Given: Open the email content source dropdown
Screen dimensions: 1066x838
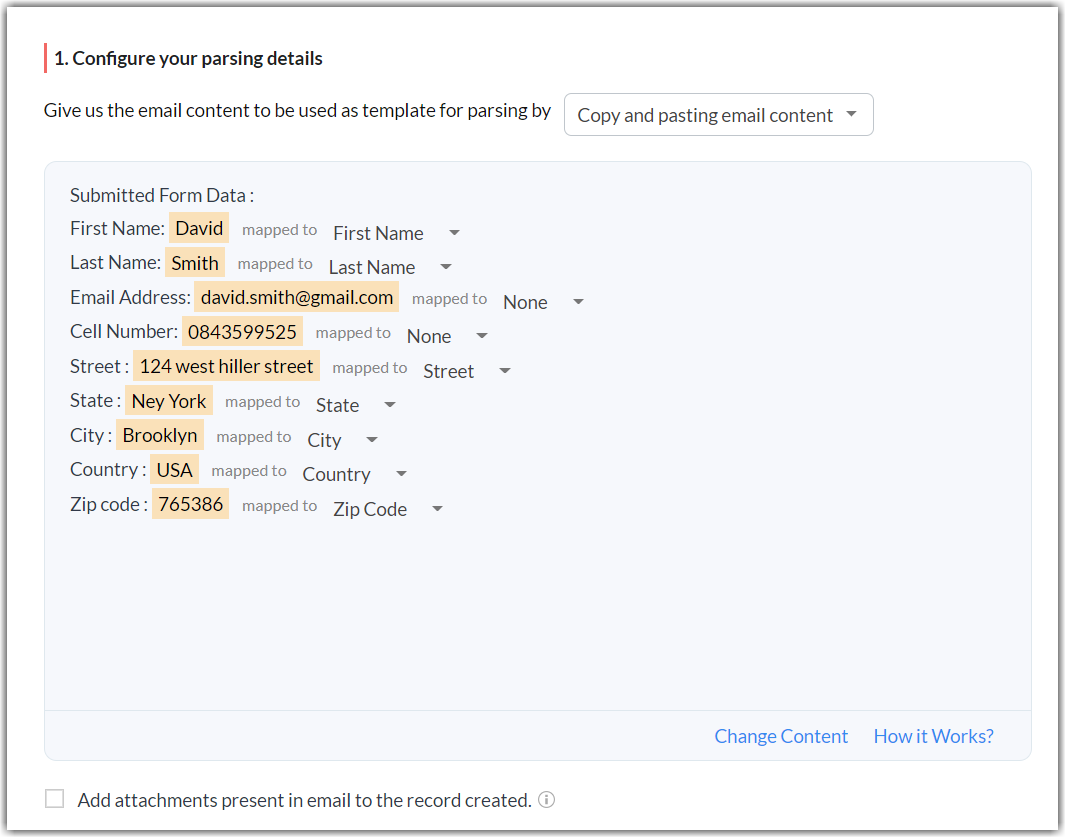Looking at the screenshot, I should 718,115.
